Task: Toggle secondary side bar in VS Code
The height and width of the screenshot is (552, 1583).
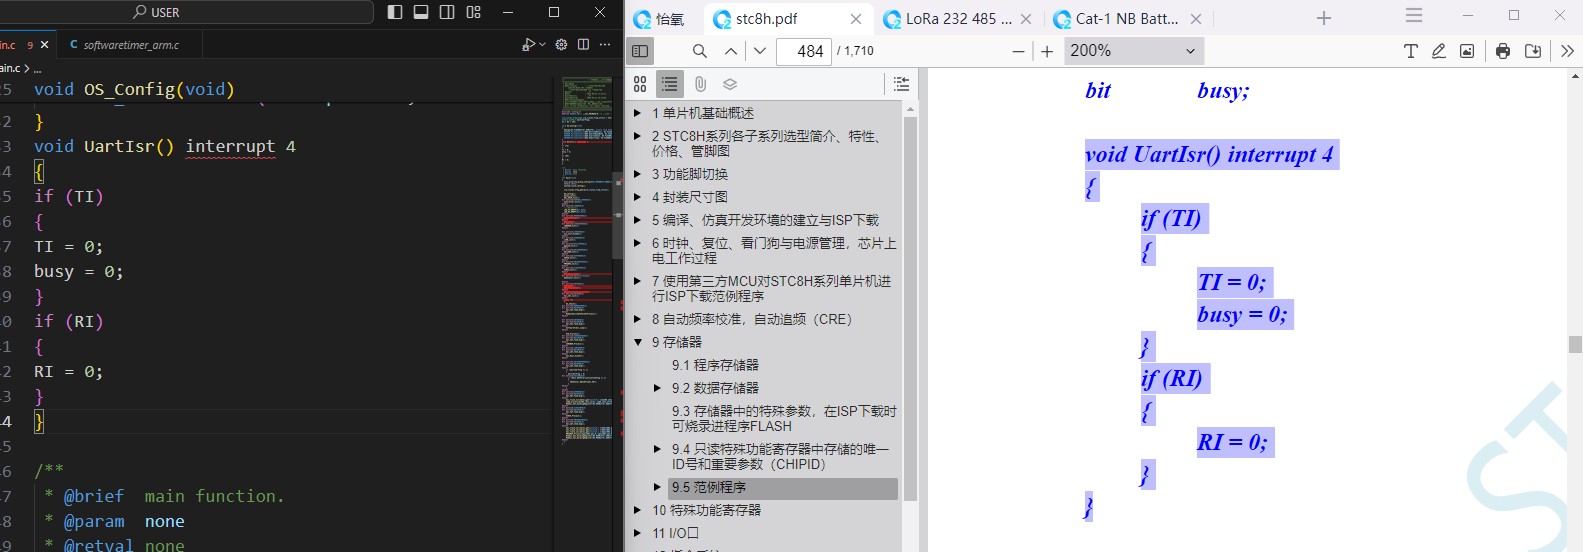Action: (x=447, y=12)
